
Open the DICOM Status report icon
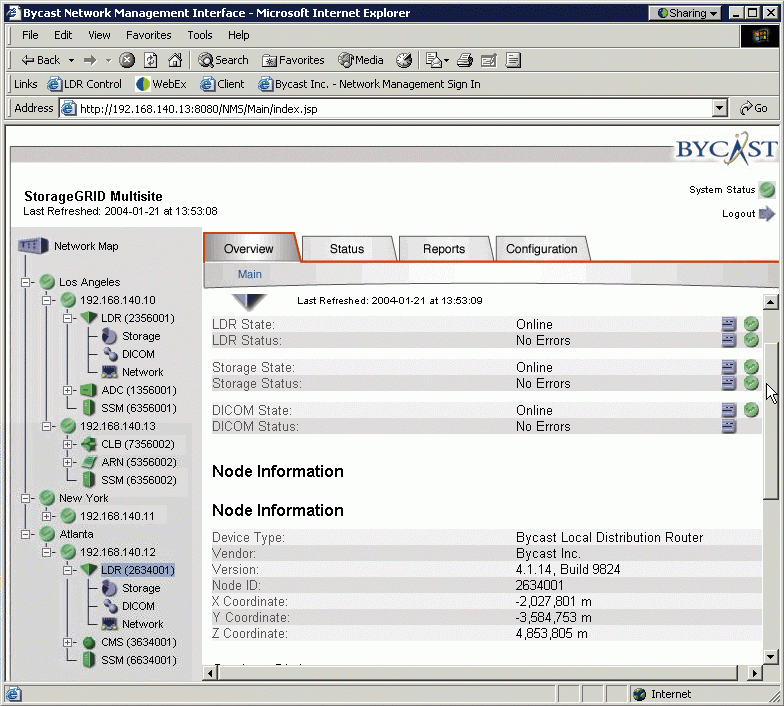tap(728, 426)
